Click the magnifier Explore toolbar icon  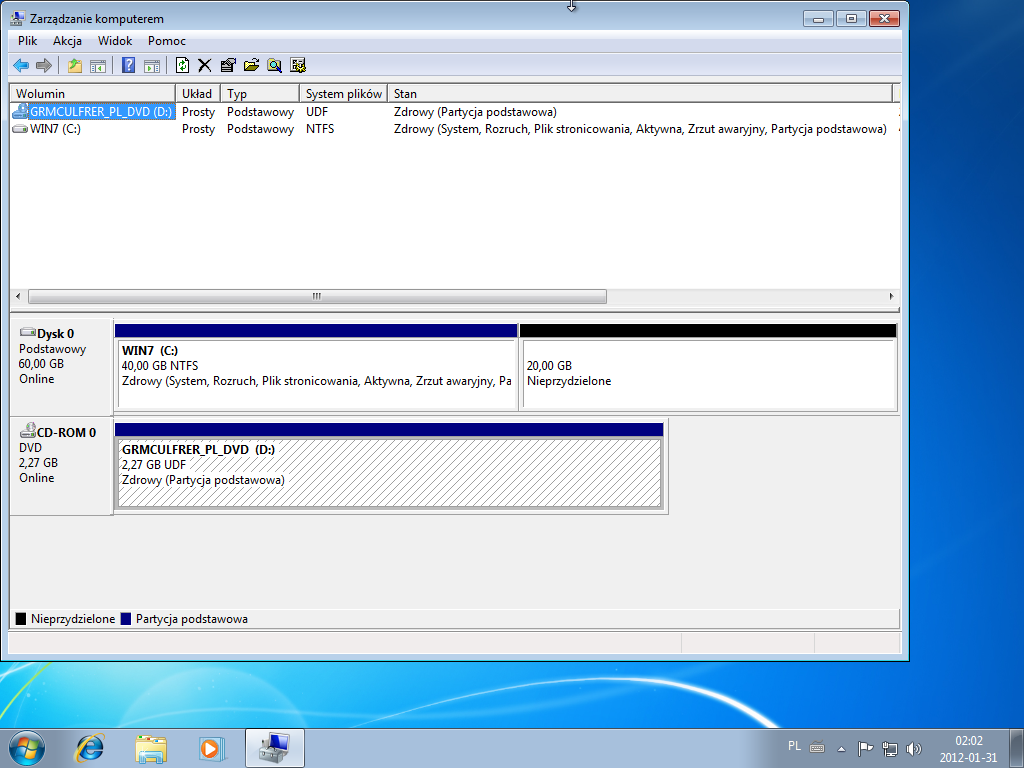click(274, 65)
